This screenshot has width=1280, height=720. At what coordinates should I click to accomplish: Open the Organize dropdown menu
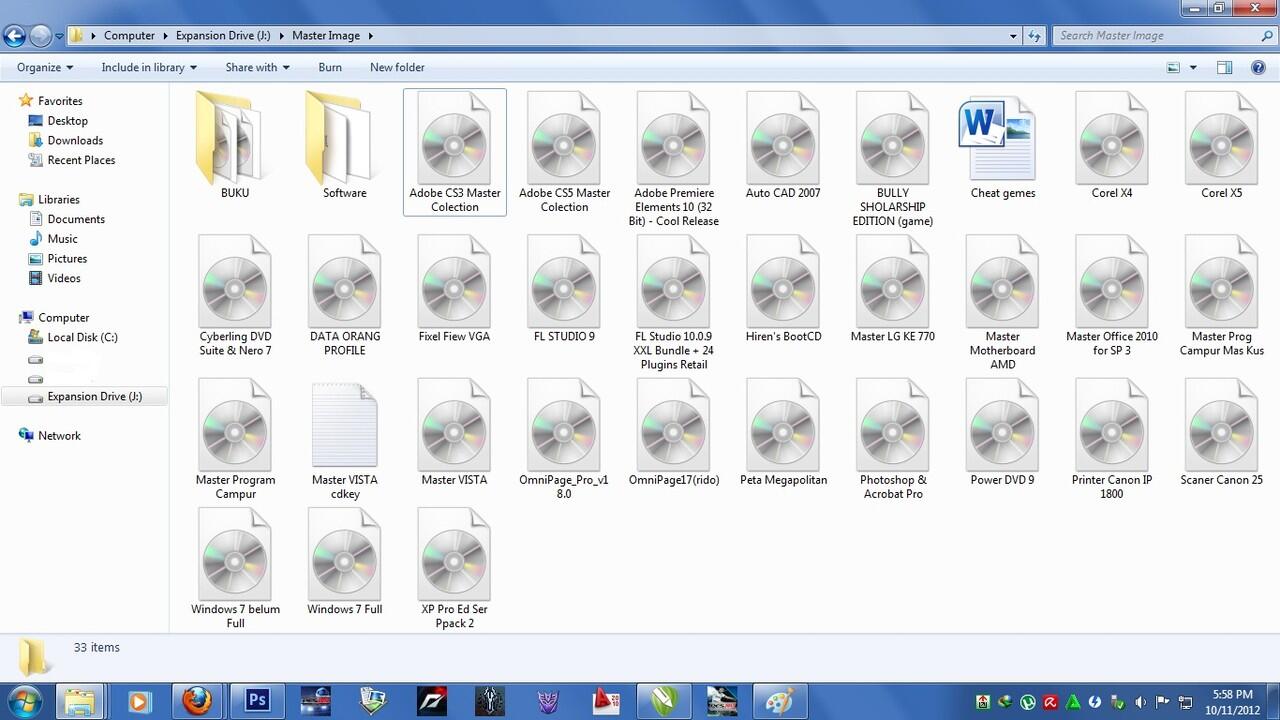(45, 67)
